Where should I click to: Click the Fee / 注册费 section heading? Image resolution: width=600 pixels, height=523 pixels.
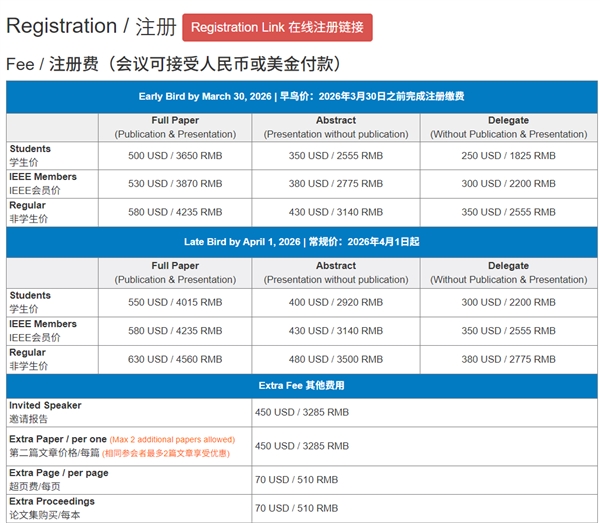tap(174, 64)
